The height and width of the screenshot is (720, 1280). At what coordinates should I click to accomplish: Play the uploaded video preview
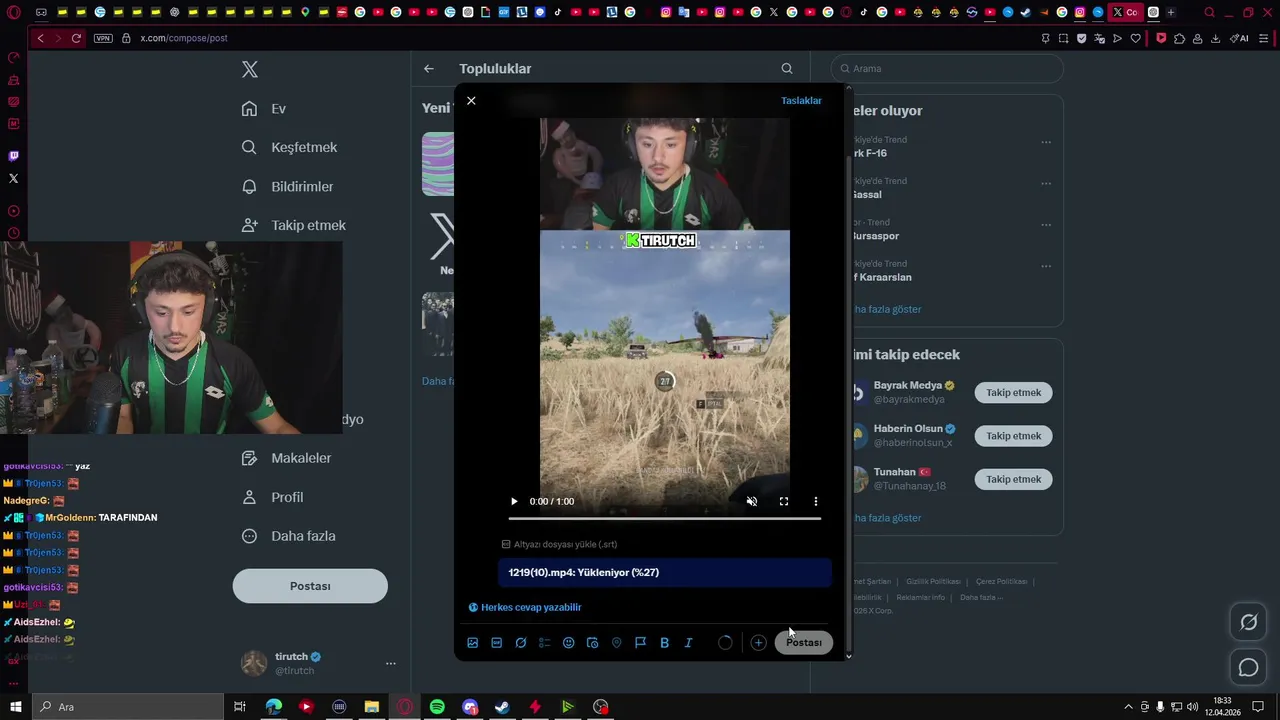(x=514, y=502)
